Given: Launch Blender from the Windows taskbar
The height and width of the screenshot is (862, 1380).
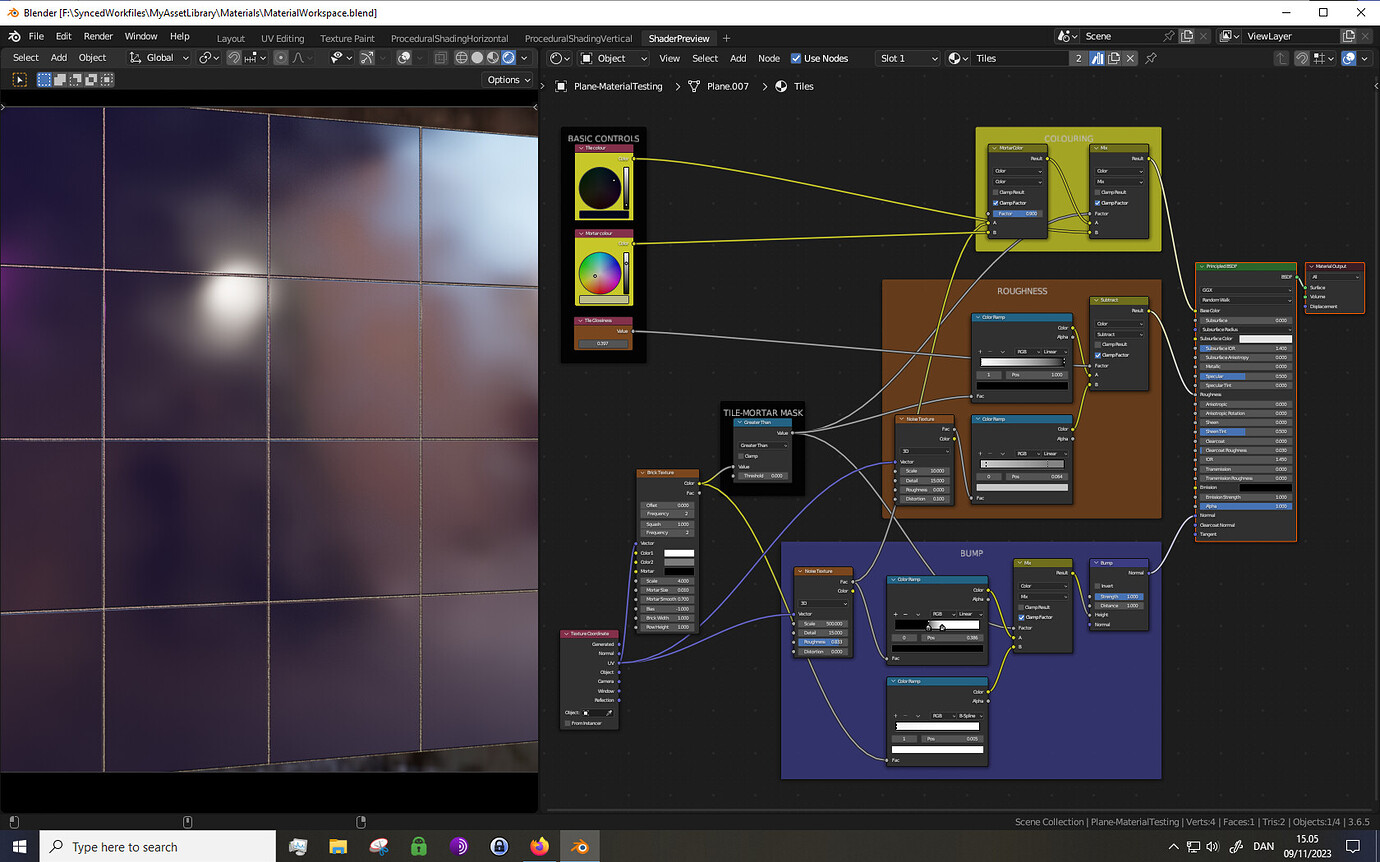Looking at the screenshot, I should click(579, 847).
